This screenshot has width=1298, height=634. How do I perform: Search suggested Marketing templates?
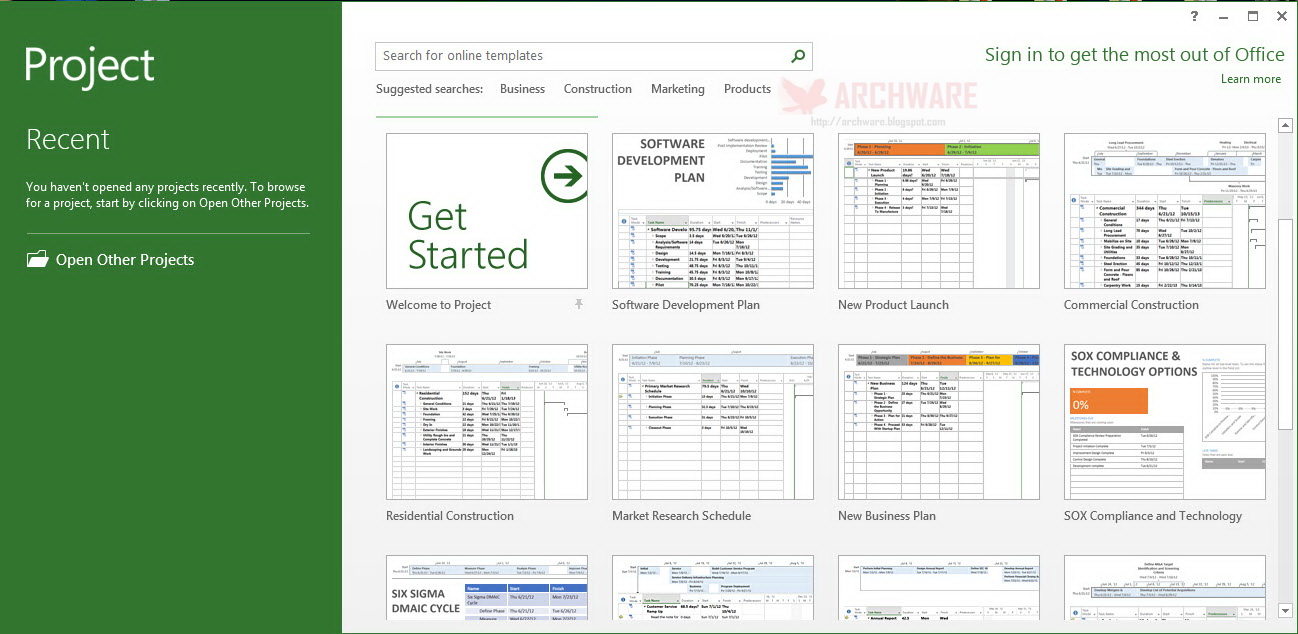pyautogui.click(x=678, y=89)
